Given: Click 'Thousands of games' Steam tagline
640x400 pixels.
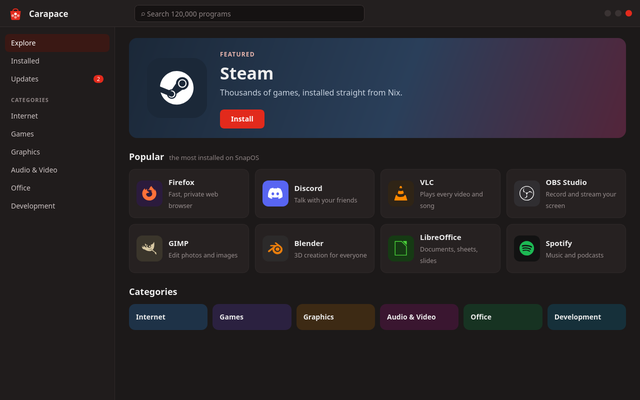Looking at the screenshot, I should (311, 93).
